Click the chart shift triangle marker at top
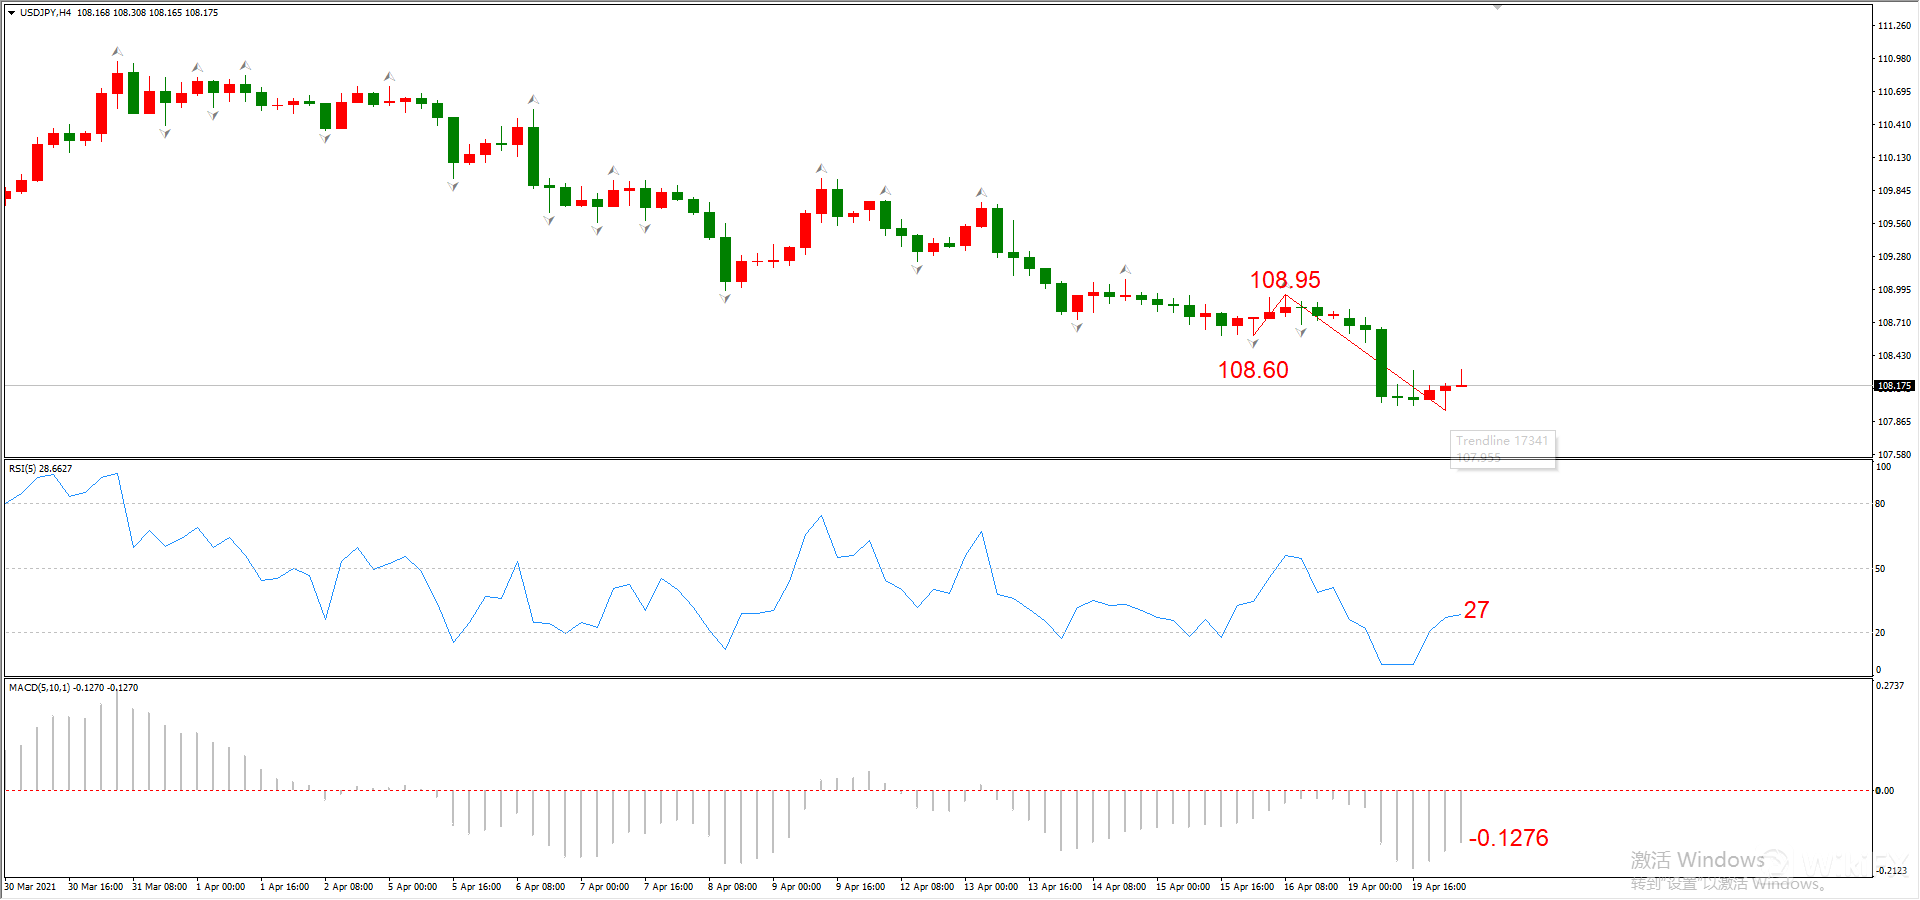Viewport: 1920px width, 900px height. pyautogui.click(x=1497, y=7)
